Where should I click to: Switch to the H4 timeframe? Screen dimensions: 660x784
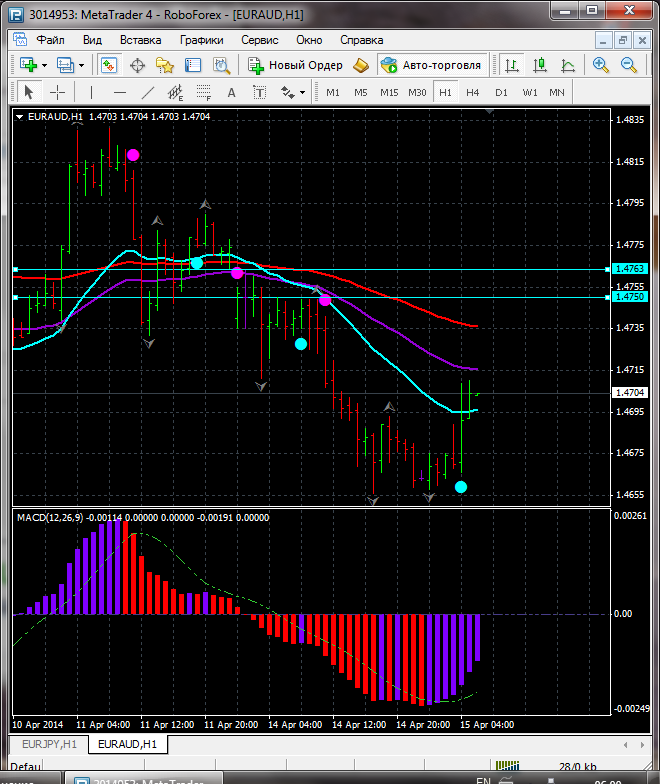pos(472,92)
